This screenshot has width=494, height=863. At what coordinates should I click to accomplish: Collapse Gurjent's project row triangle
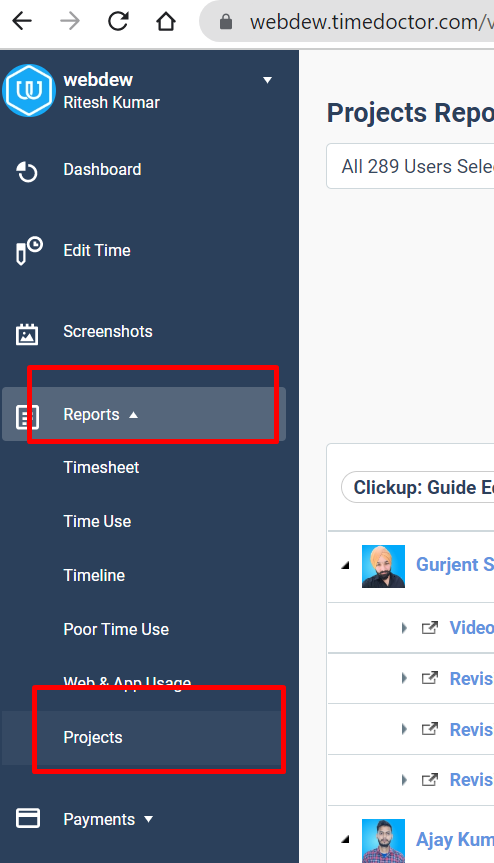(x=345, y=565)
